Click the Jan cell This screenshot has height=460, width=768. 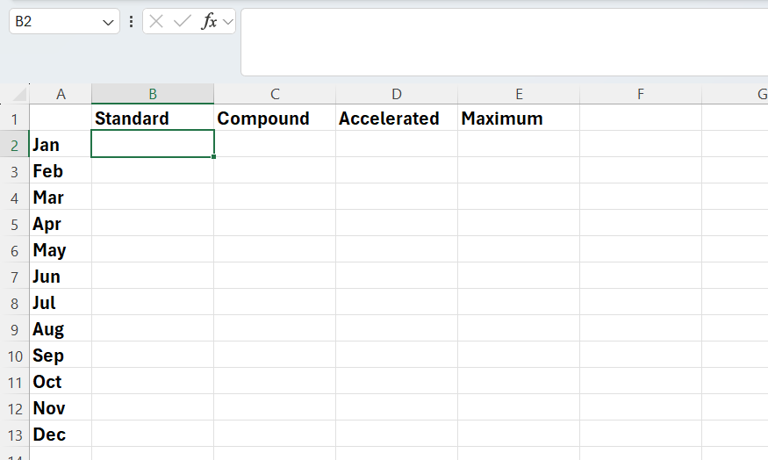coord(61,145)
